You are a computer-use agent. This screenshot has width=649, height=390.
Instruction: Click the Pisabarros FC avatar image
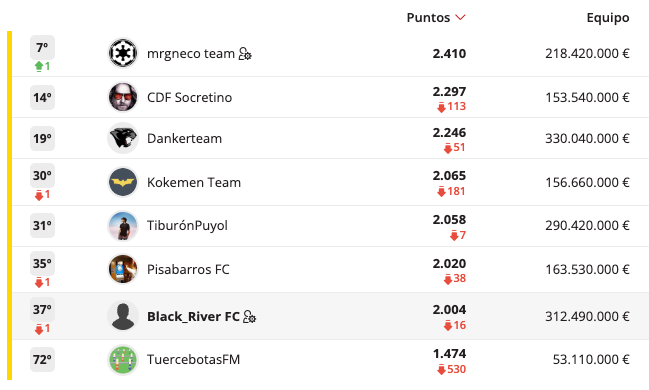123,269
